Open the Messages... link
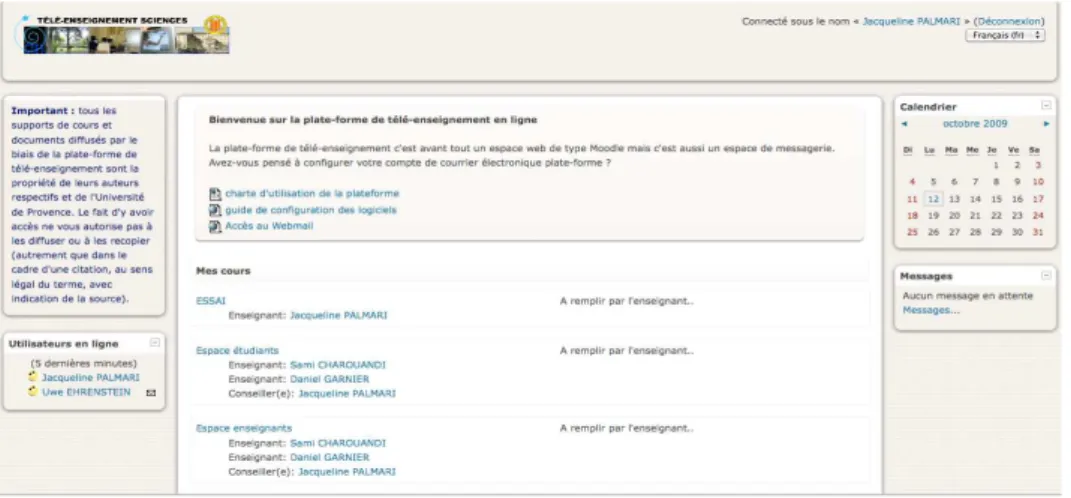1071x498 pixels. coord(931,310)
